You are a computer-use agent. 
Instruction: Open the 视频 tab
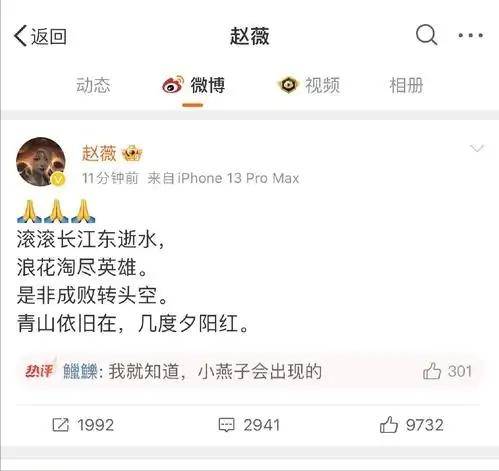[309, 85]
